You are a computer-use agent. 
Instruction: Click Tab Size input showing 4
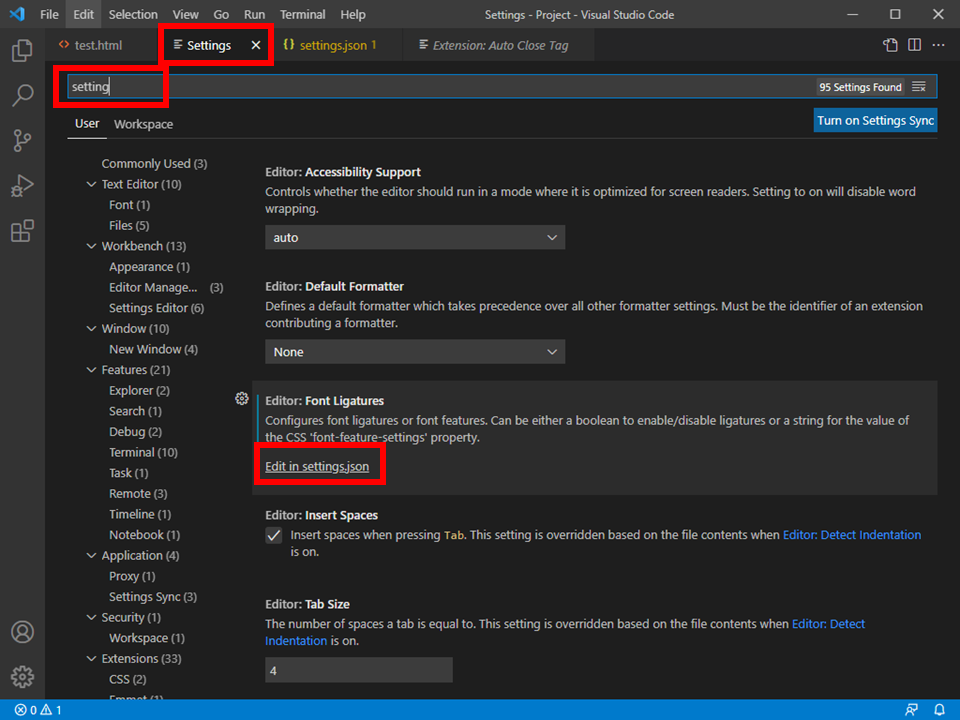(359, 670)
